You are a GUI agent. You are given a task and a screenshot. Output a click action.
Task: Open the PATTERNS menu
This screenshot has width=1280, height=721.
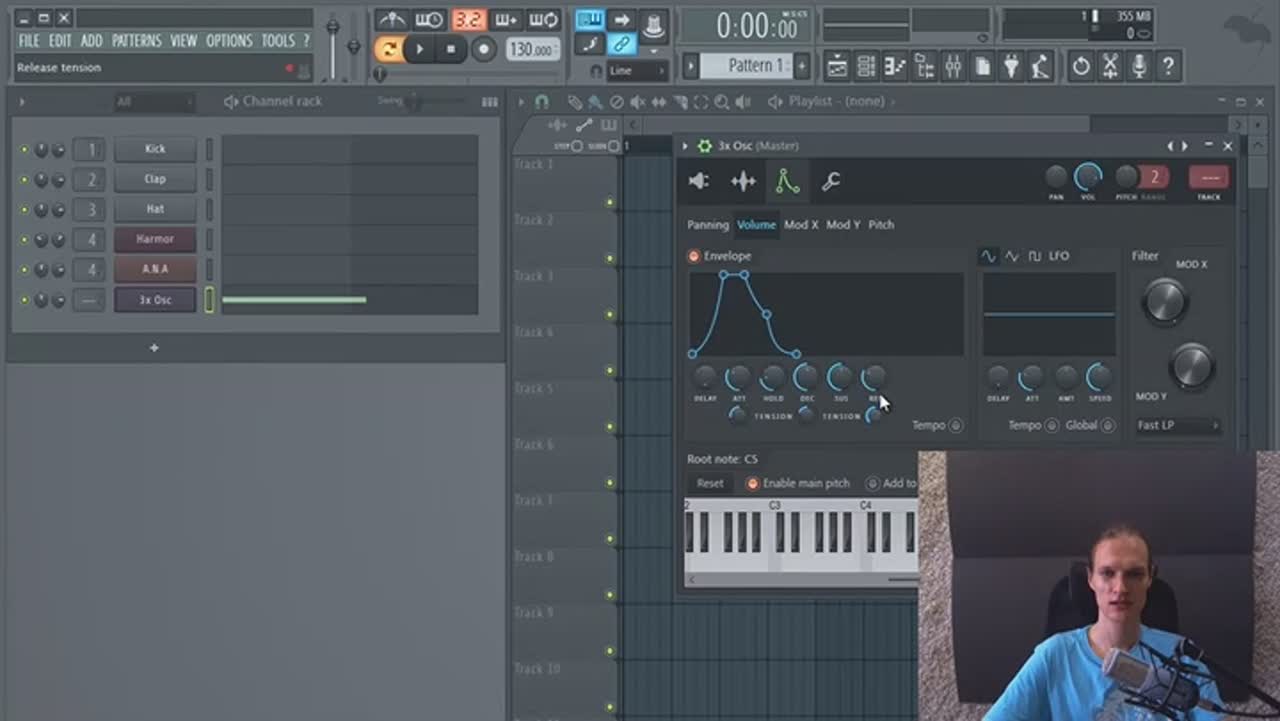coord(136,41)
